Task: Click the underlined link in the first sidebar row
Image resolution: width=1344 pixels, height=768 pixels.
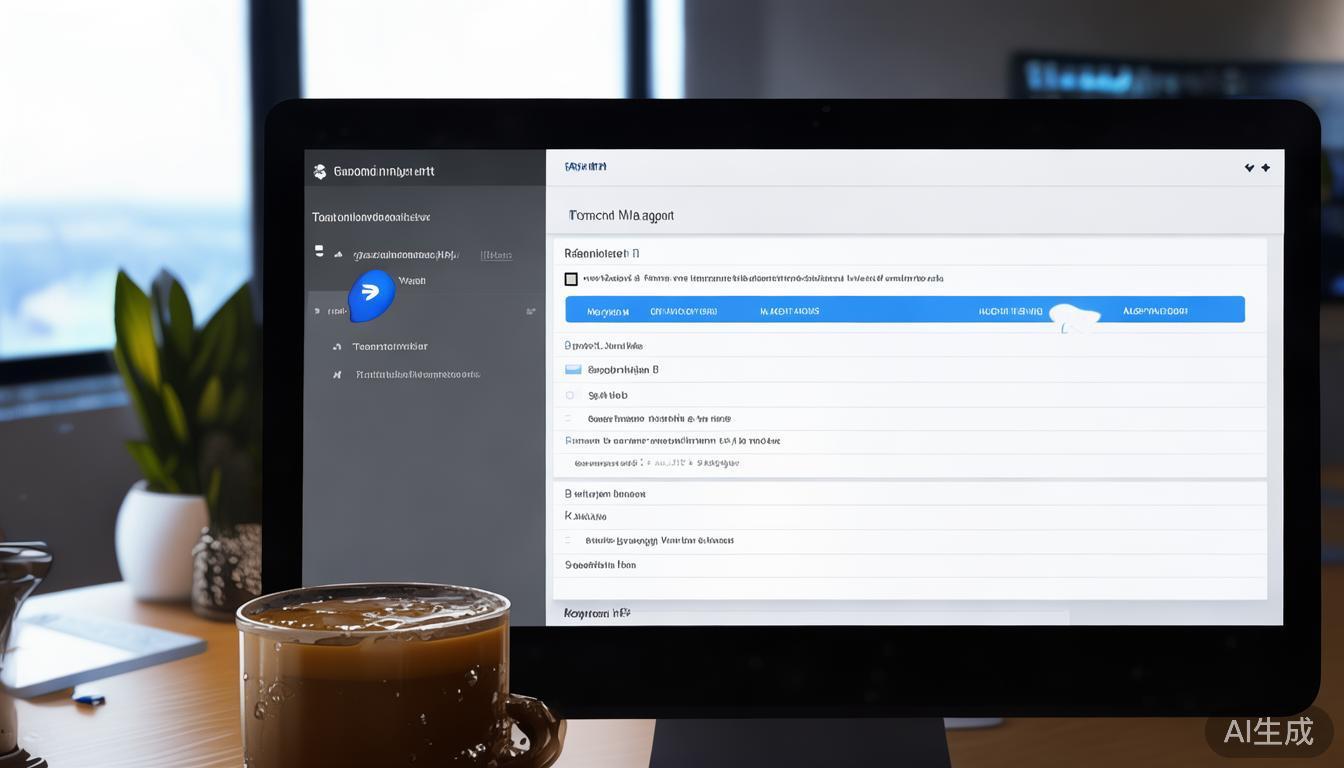Action: (496, 255)
